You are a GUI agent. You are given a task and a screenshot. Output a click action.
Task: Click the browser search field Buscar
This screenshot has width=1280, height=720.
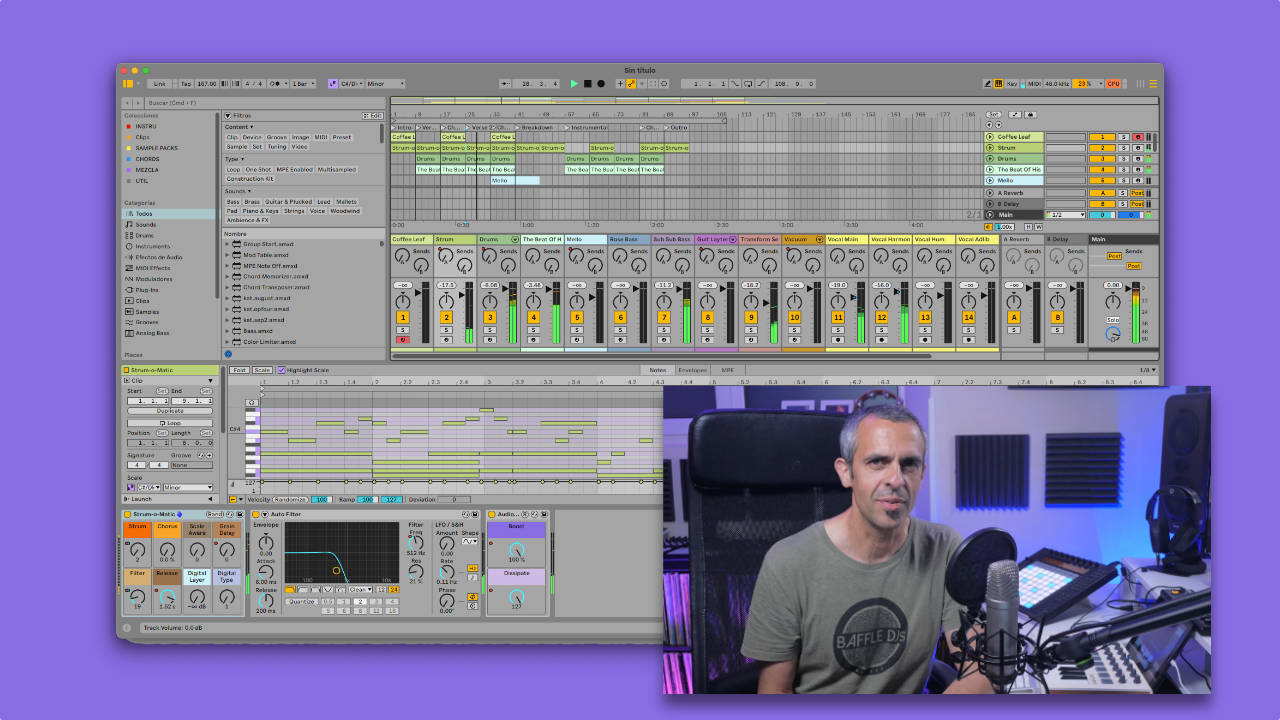coord(200,102)
